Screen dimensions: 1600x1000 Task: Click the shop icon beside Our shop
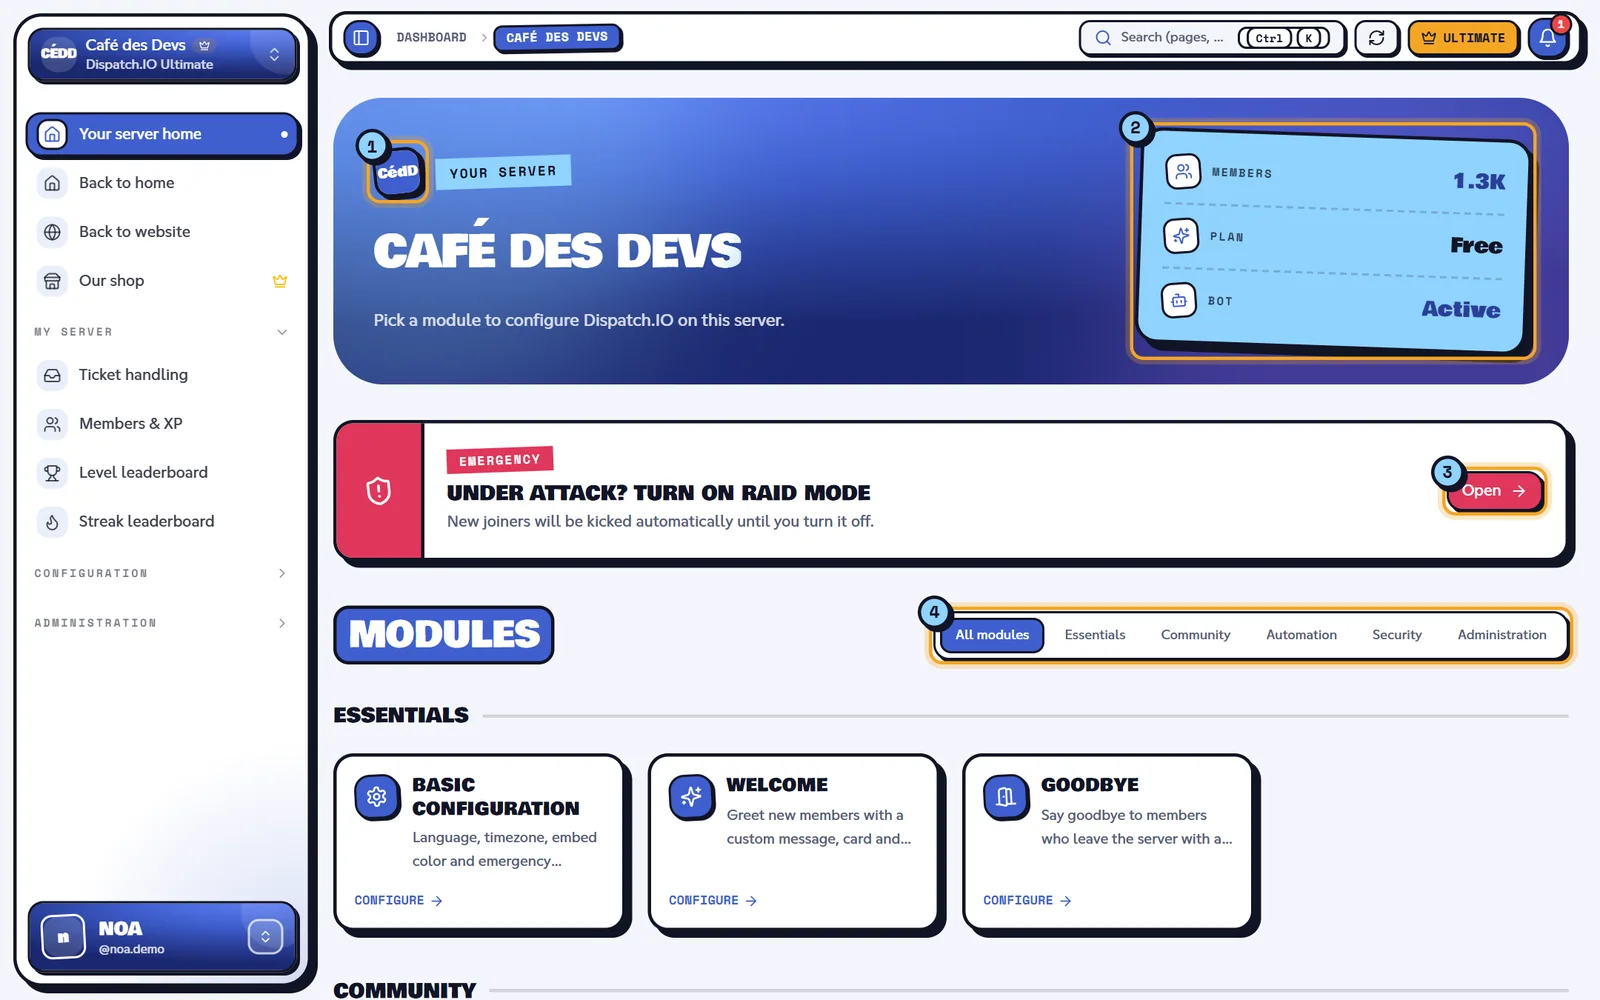click(52, 281)
